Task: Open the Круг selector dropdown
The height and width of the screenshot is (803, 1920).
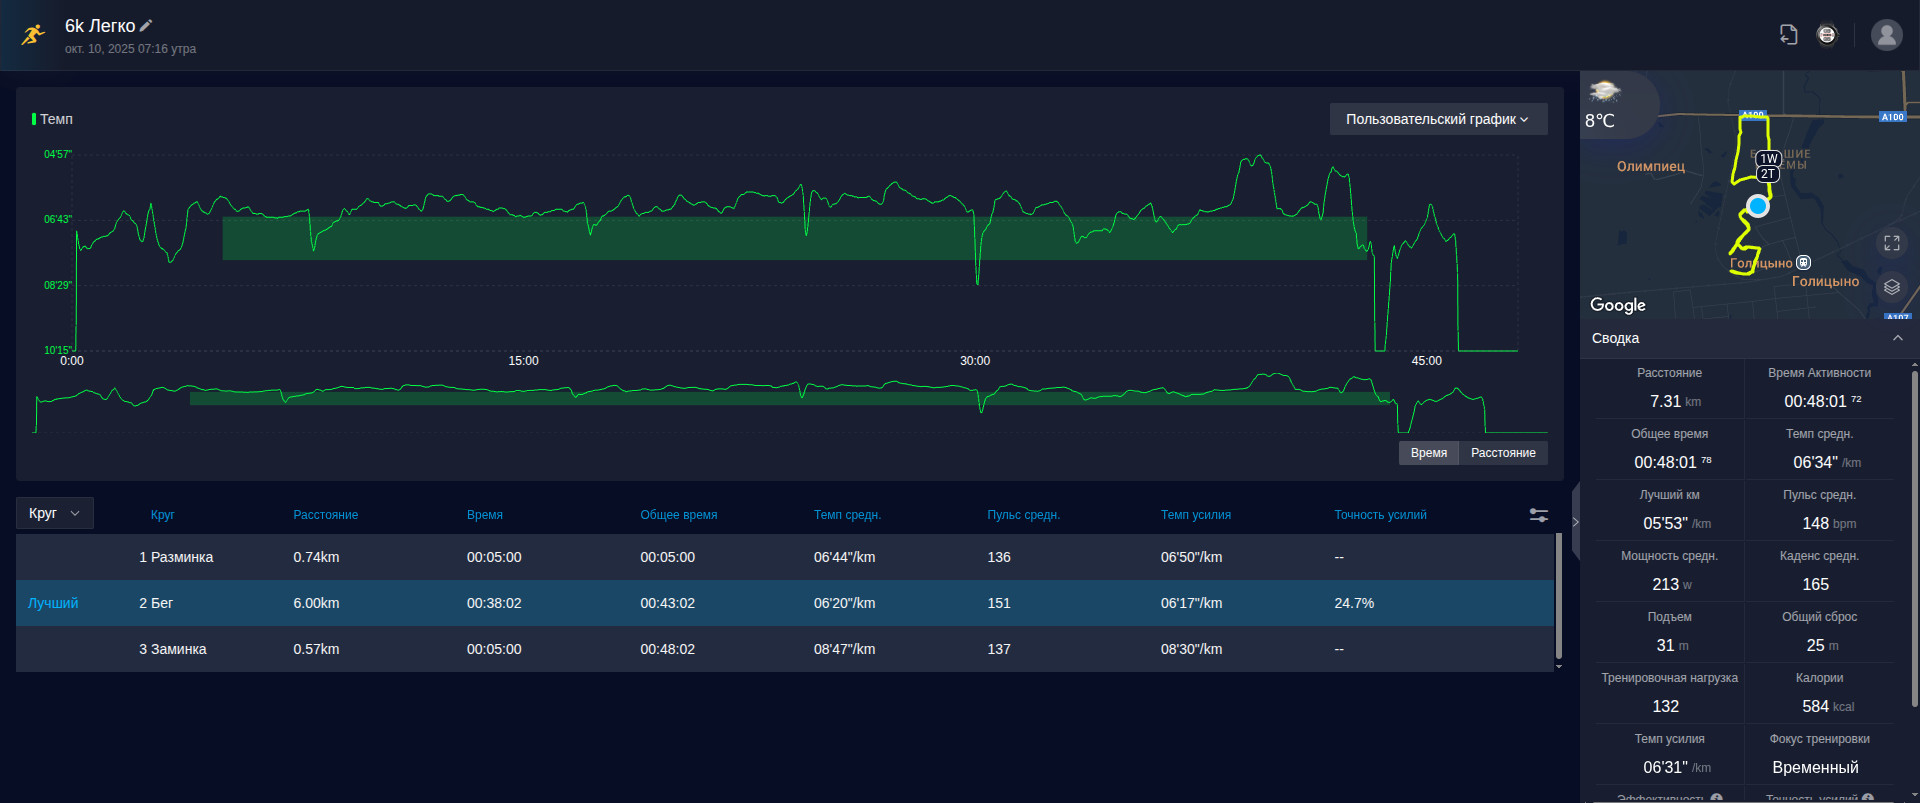Action: [x=55, y=513]
